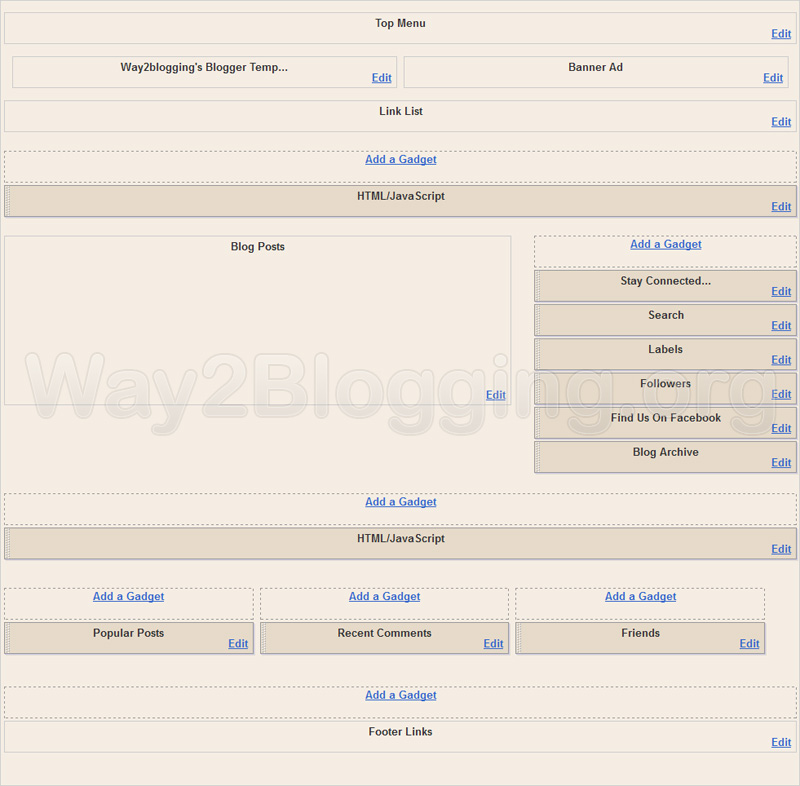Edit the Find Us On Facebook gadget

click(x=781, y=428)
